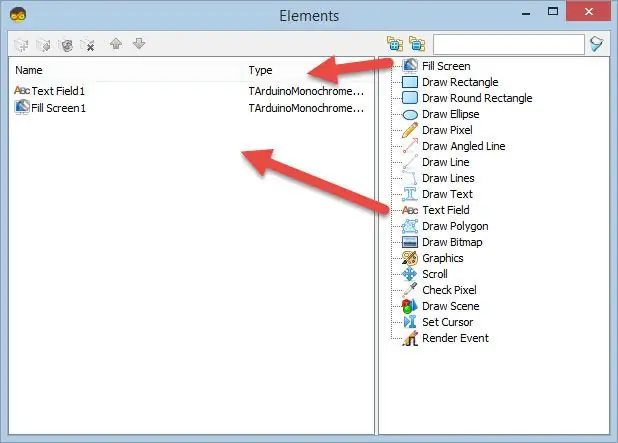The image size is (618, 443).
Task: Click the Draw Text icon
Action: 410,194
